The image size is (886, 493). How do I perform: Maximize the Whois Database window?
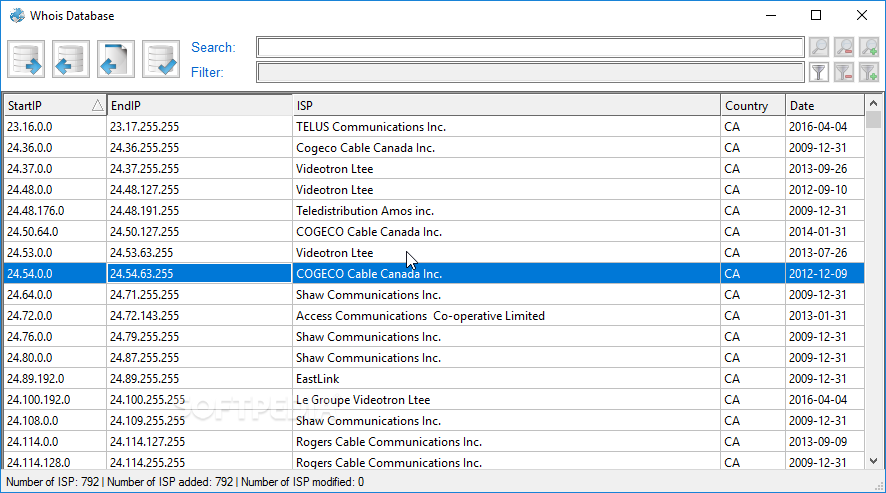[816, 15]
